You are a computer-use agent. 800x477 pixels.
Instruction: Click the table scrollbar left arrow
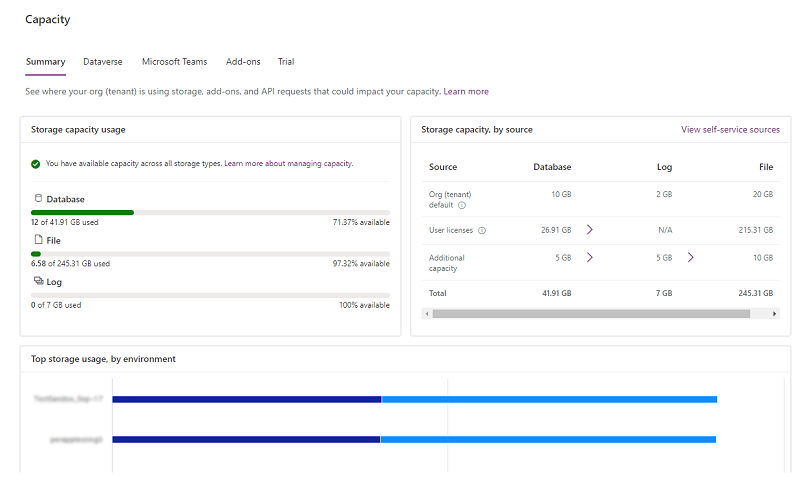click(x=427, y=313)
